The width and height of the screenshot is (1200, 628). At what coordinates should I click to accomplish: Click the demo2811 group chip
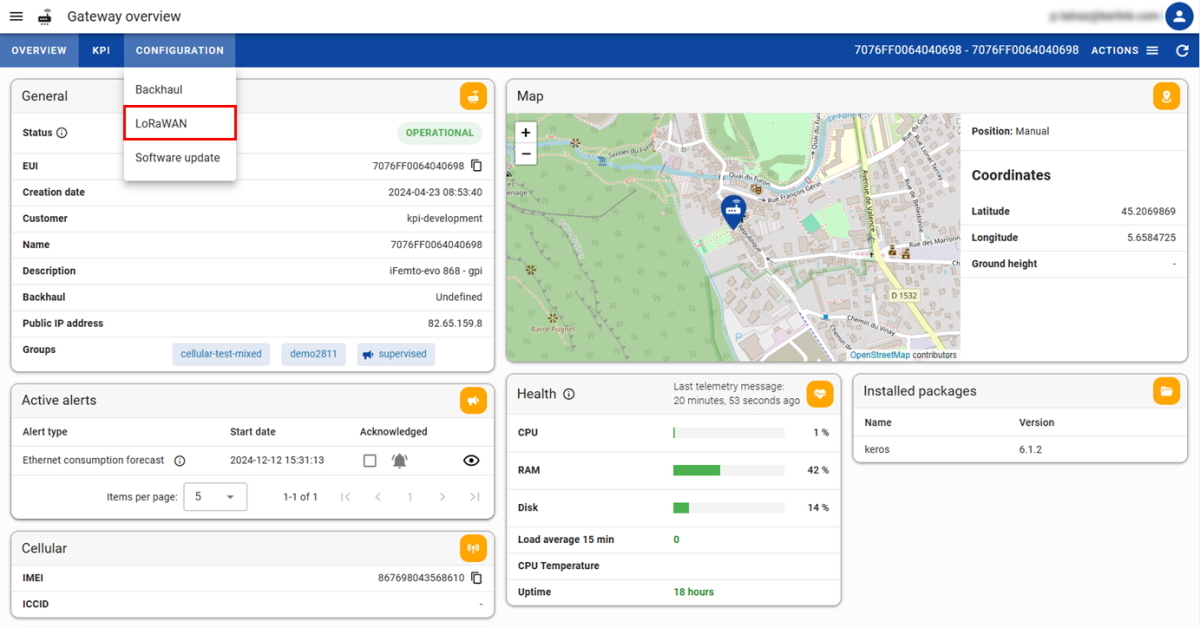(314, 354)
